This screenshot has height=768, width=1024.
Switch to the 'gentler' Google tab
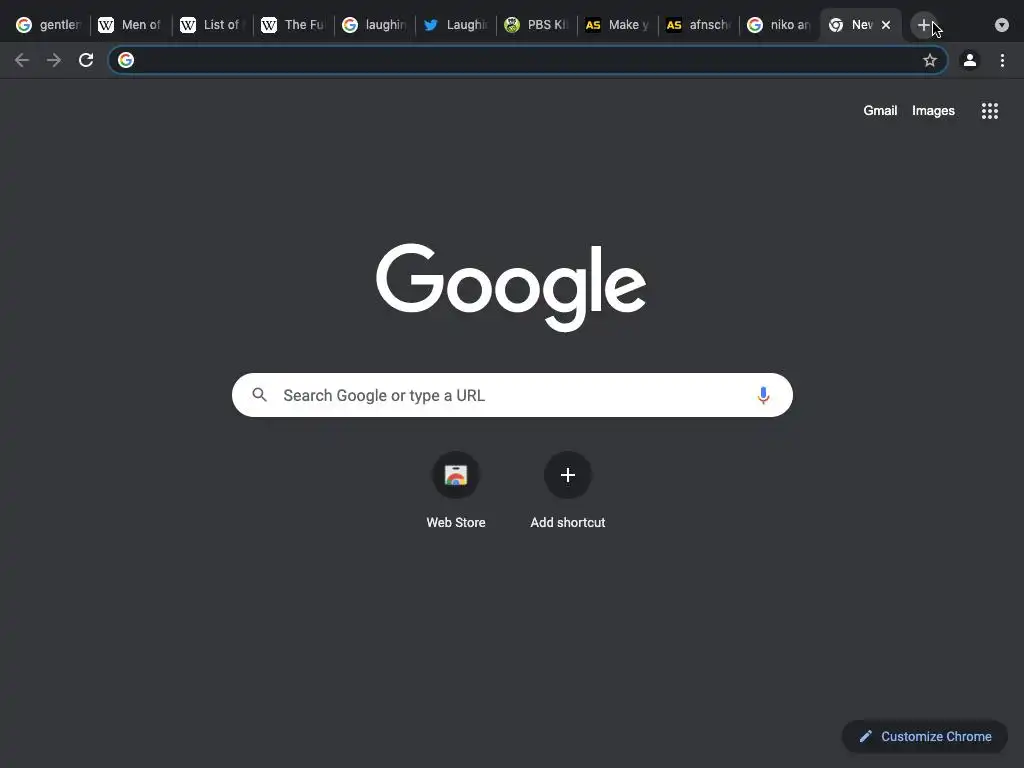(48, 25)
